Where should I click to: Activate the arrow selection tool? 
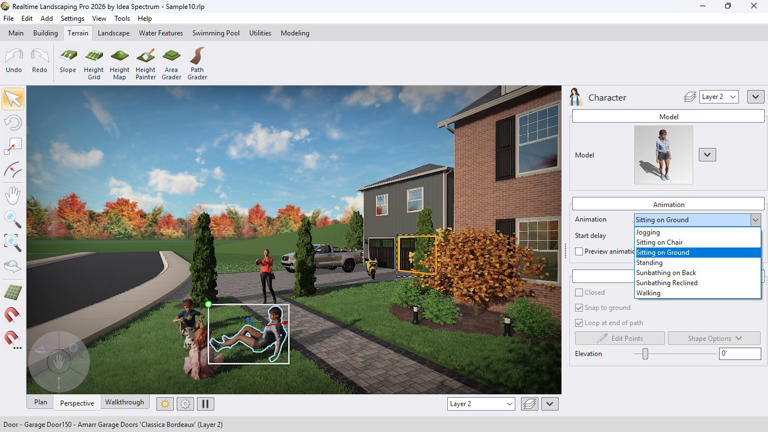(13, 98)
